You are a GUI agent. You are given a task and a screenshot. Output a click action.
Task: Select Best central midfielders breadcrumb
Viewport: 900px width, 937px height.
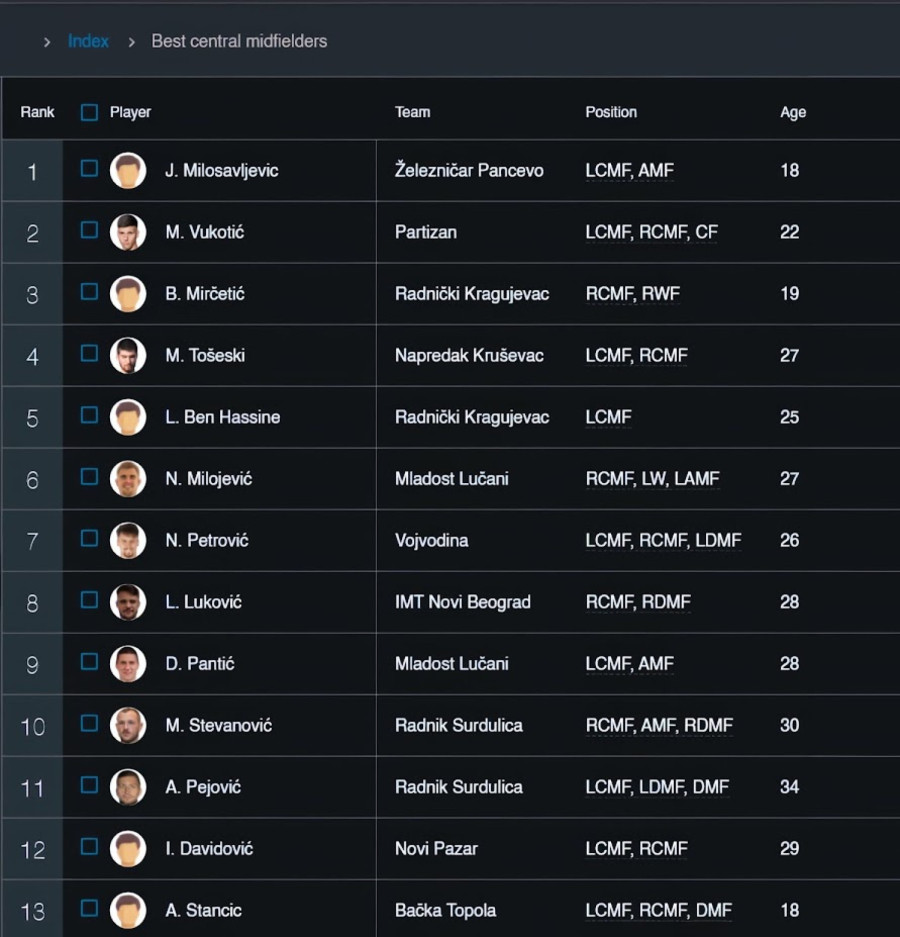[239, 41]
